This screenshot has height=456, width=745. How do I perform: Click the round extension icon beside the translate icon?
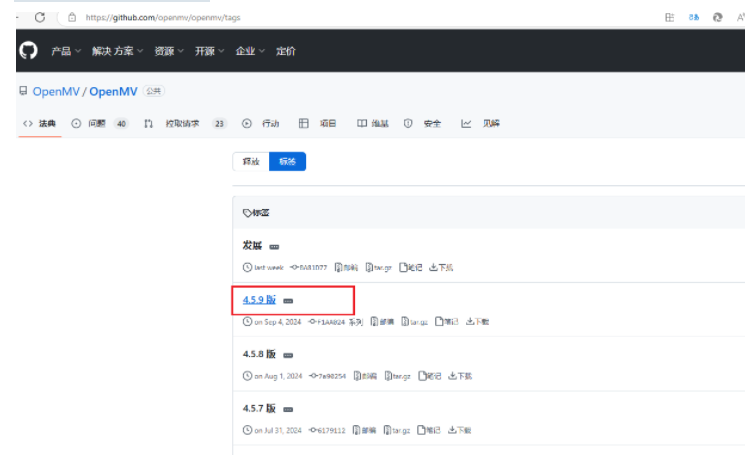click(x=717, y=18)
